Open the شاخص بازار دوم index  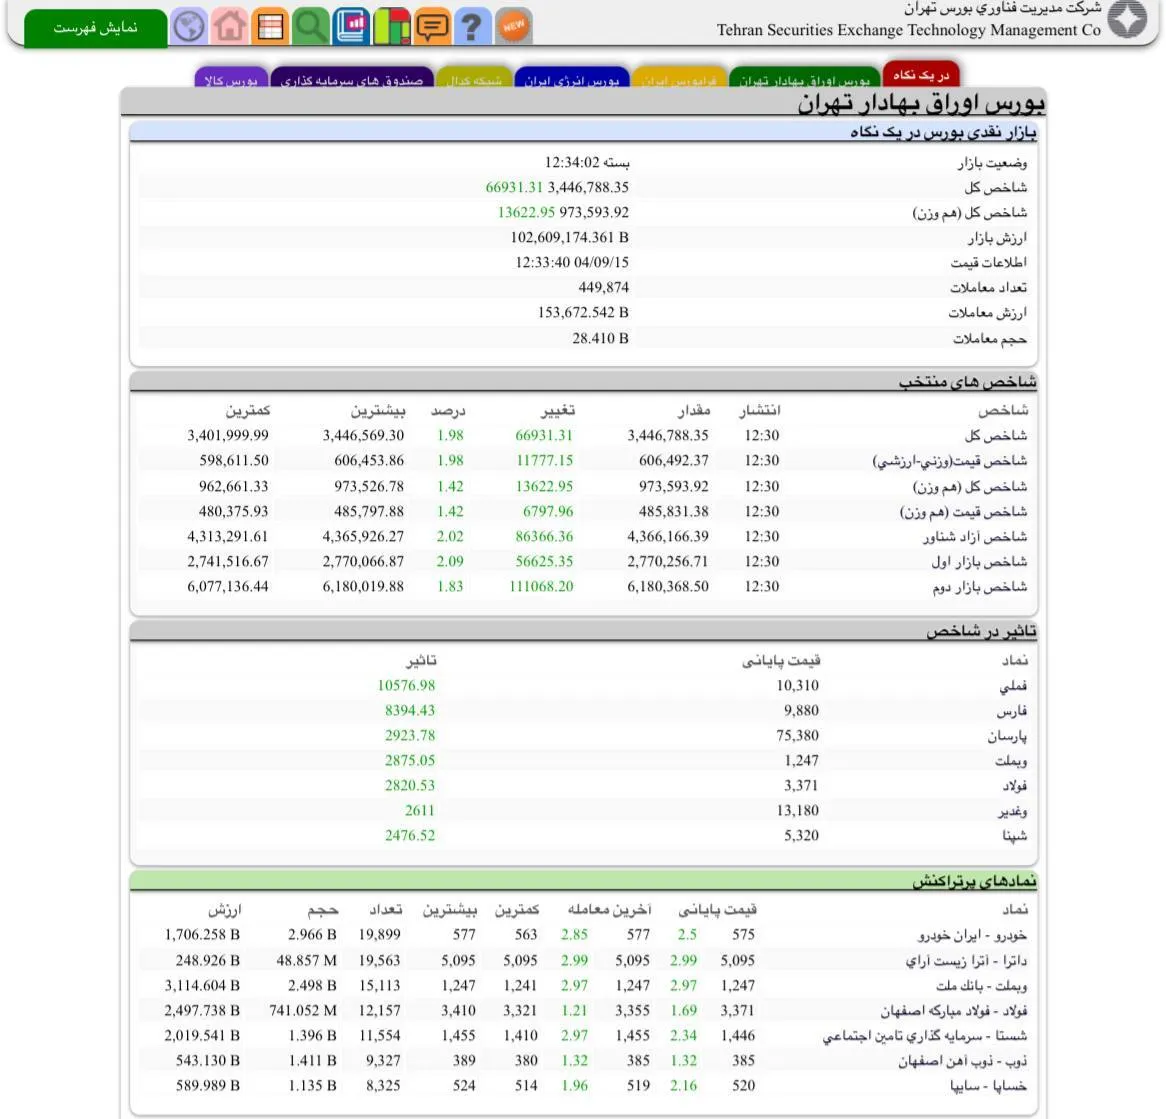tap(980, 587)
